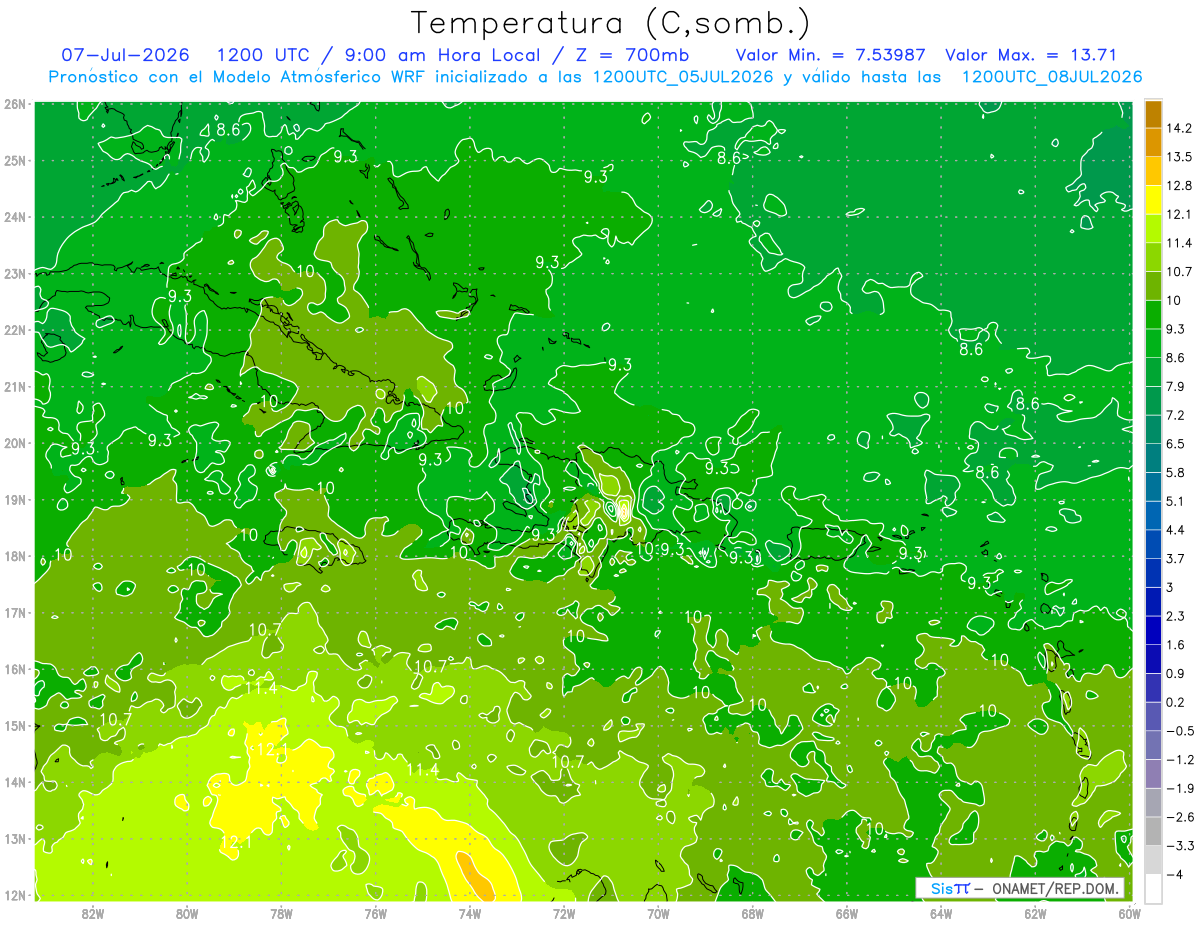Screen dimensions: 1200x927
Task: Click the "Valor Min. = 7.53987" text
Action: click(830, 55)
